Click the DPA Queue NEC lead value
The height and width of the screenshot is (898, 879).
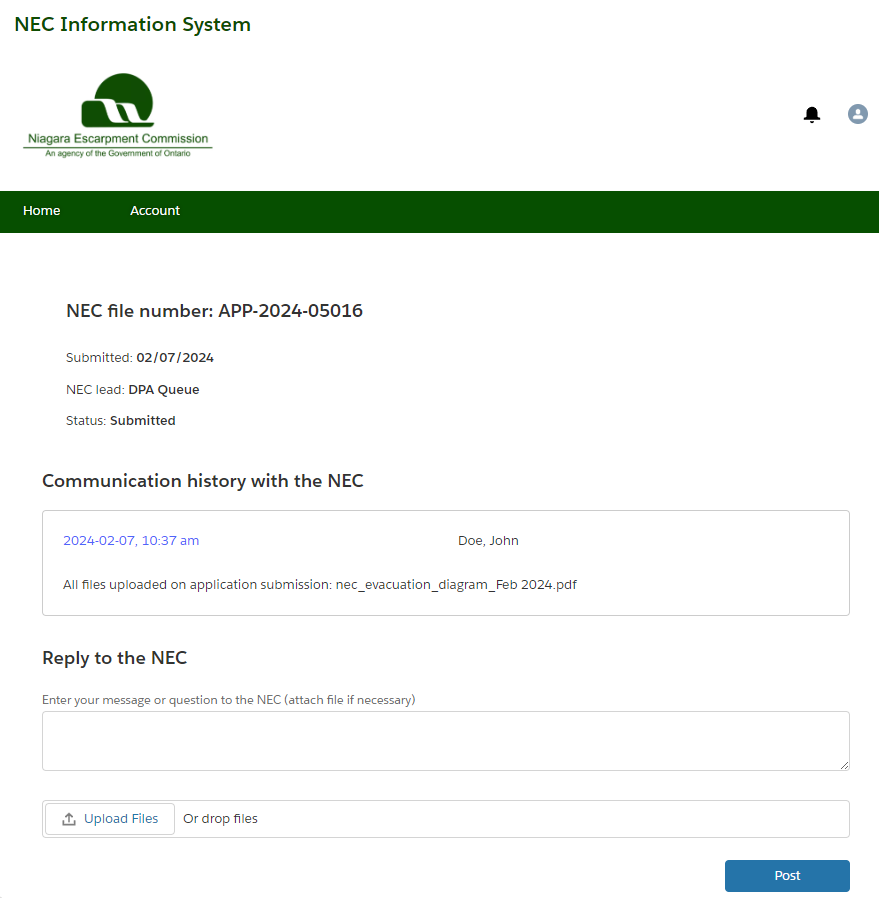click(x=163, y=389)
